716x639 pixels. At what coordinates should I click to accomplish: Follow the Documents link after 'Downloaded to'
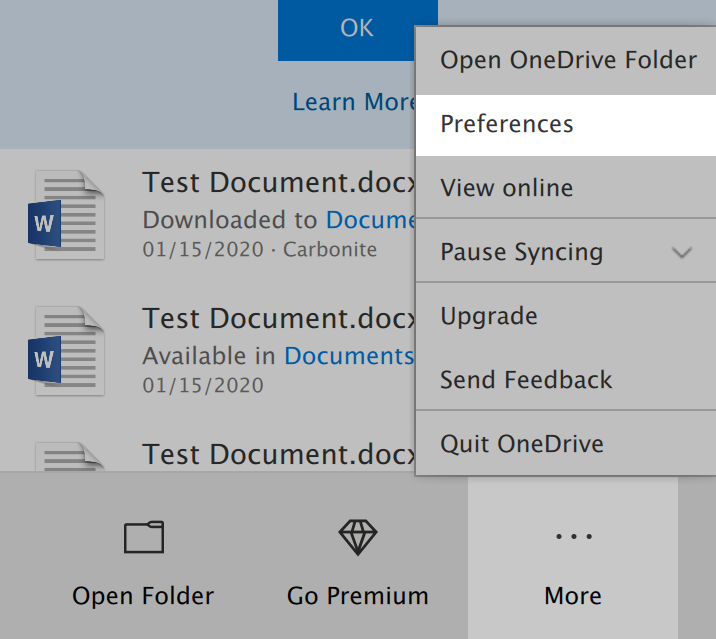tap(370, 220)
